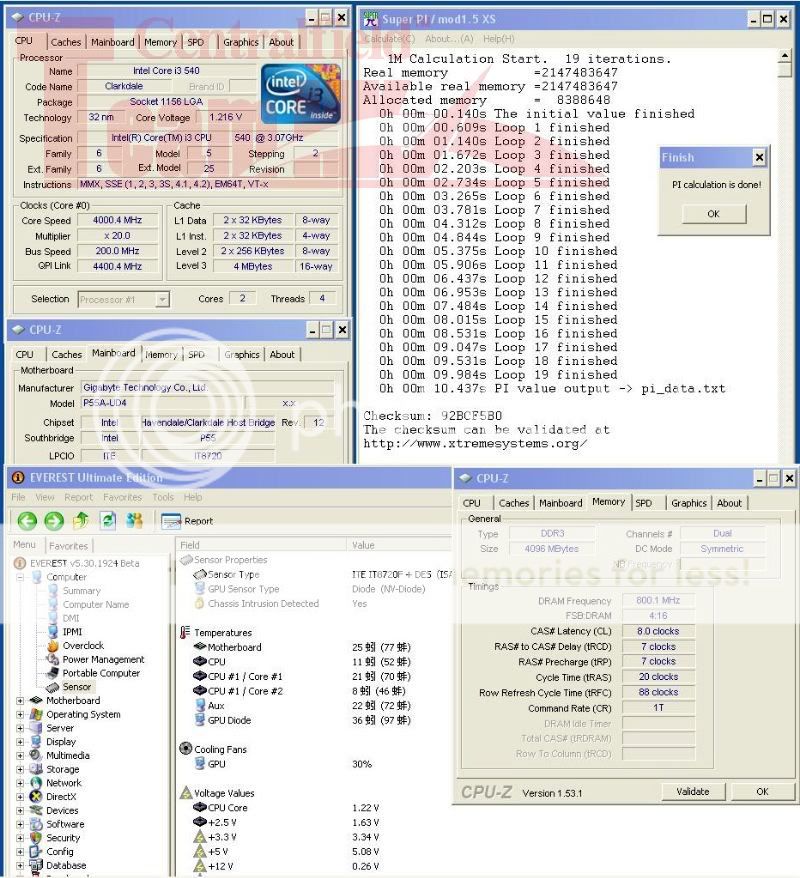Click EVEREST forward navigation arrow icon
Image resolution: width=800 pixels, height=878 pixels.
tap(54, 521)
